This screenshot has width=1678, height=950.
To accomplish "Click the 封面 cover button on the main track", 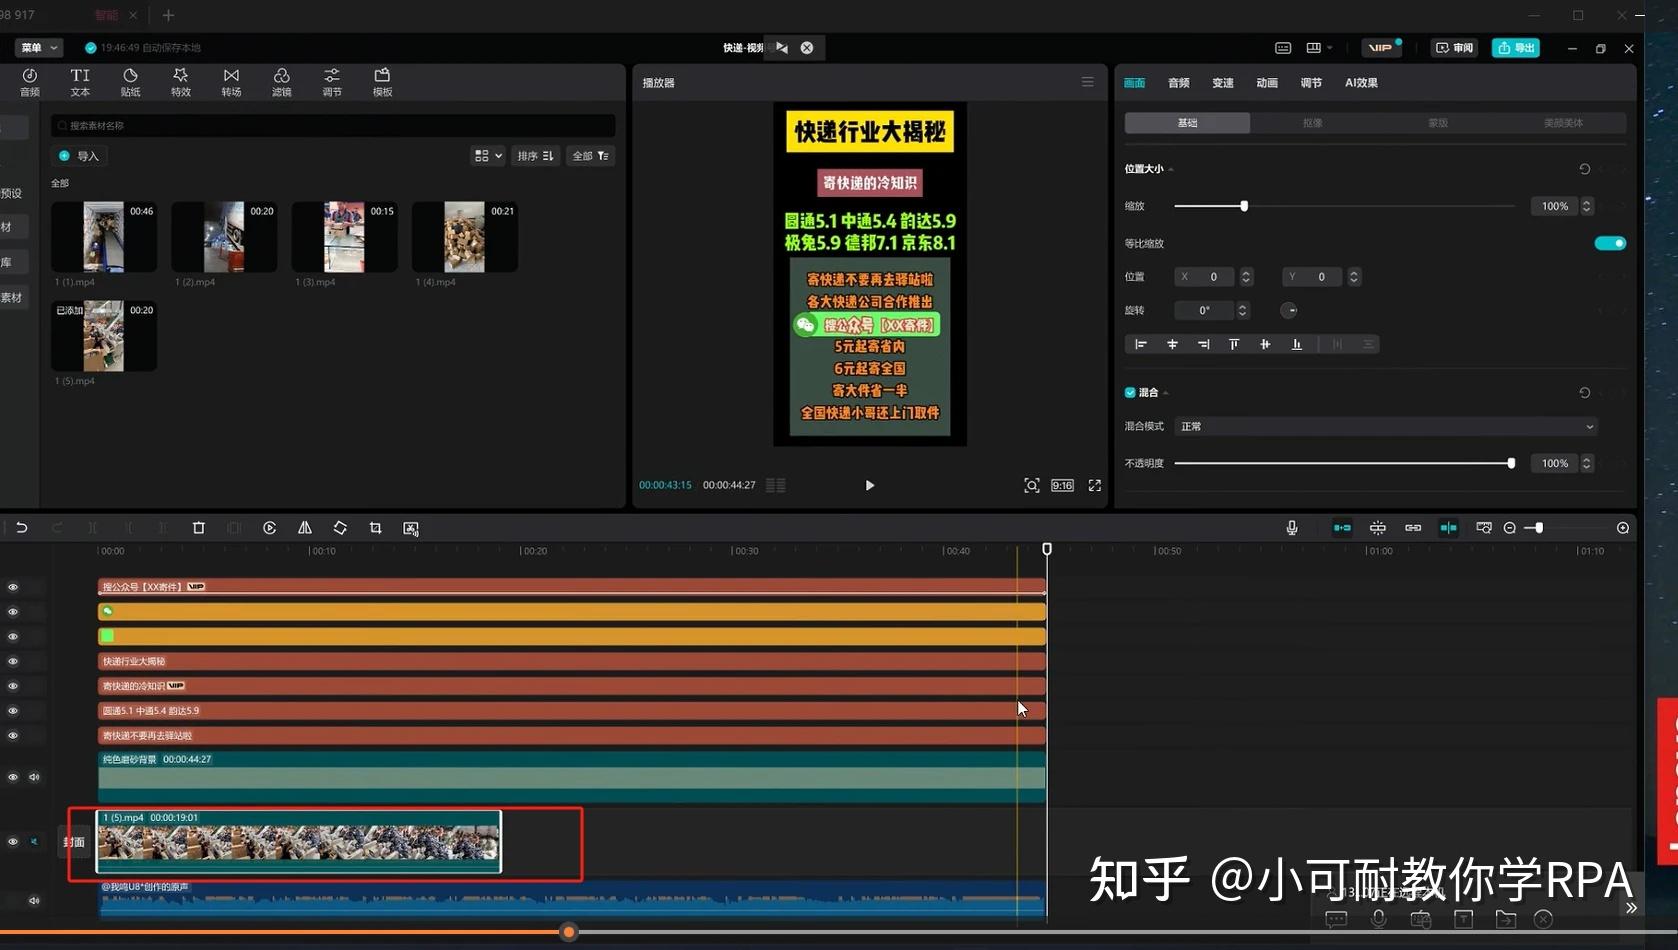I will click(x=74, y=842).
